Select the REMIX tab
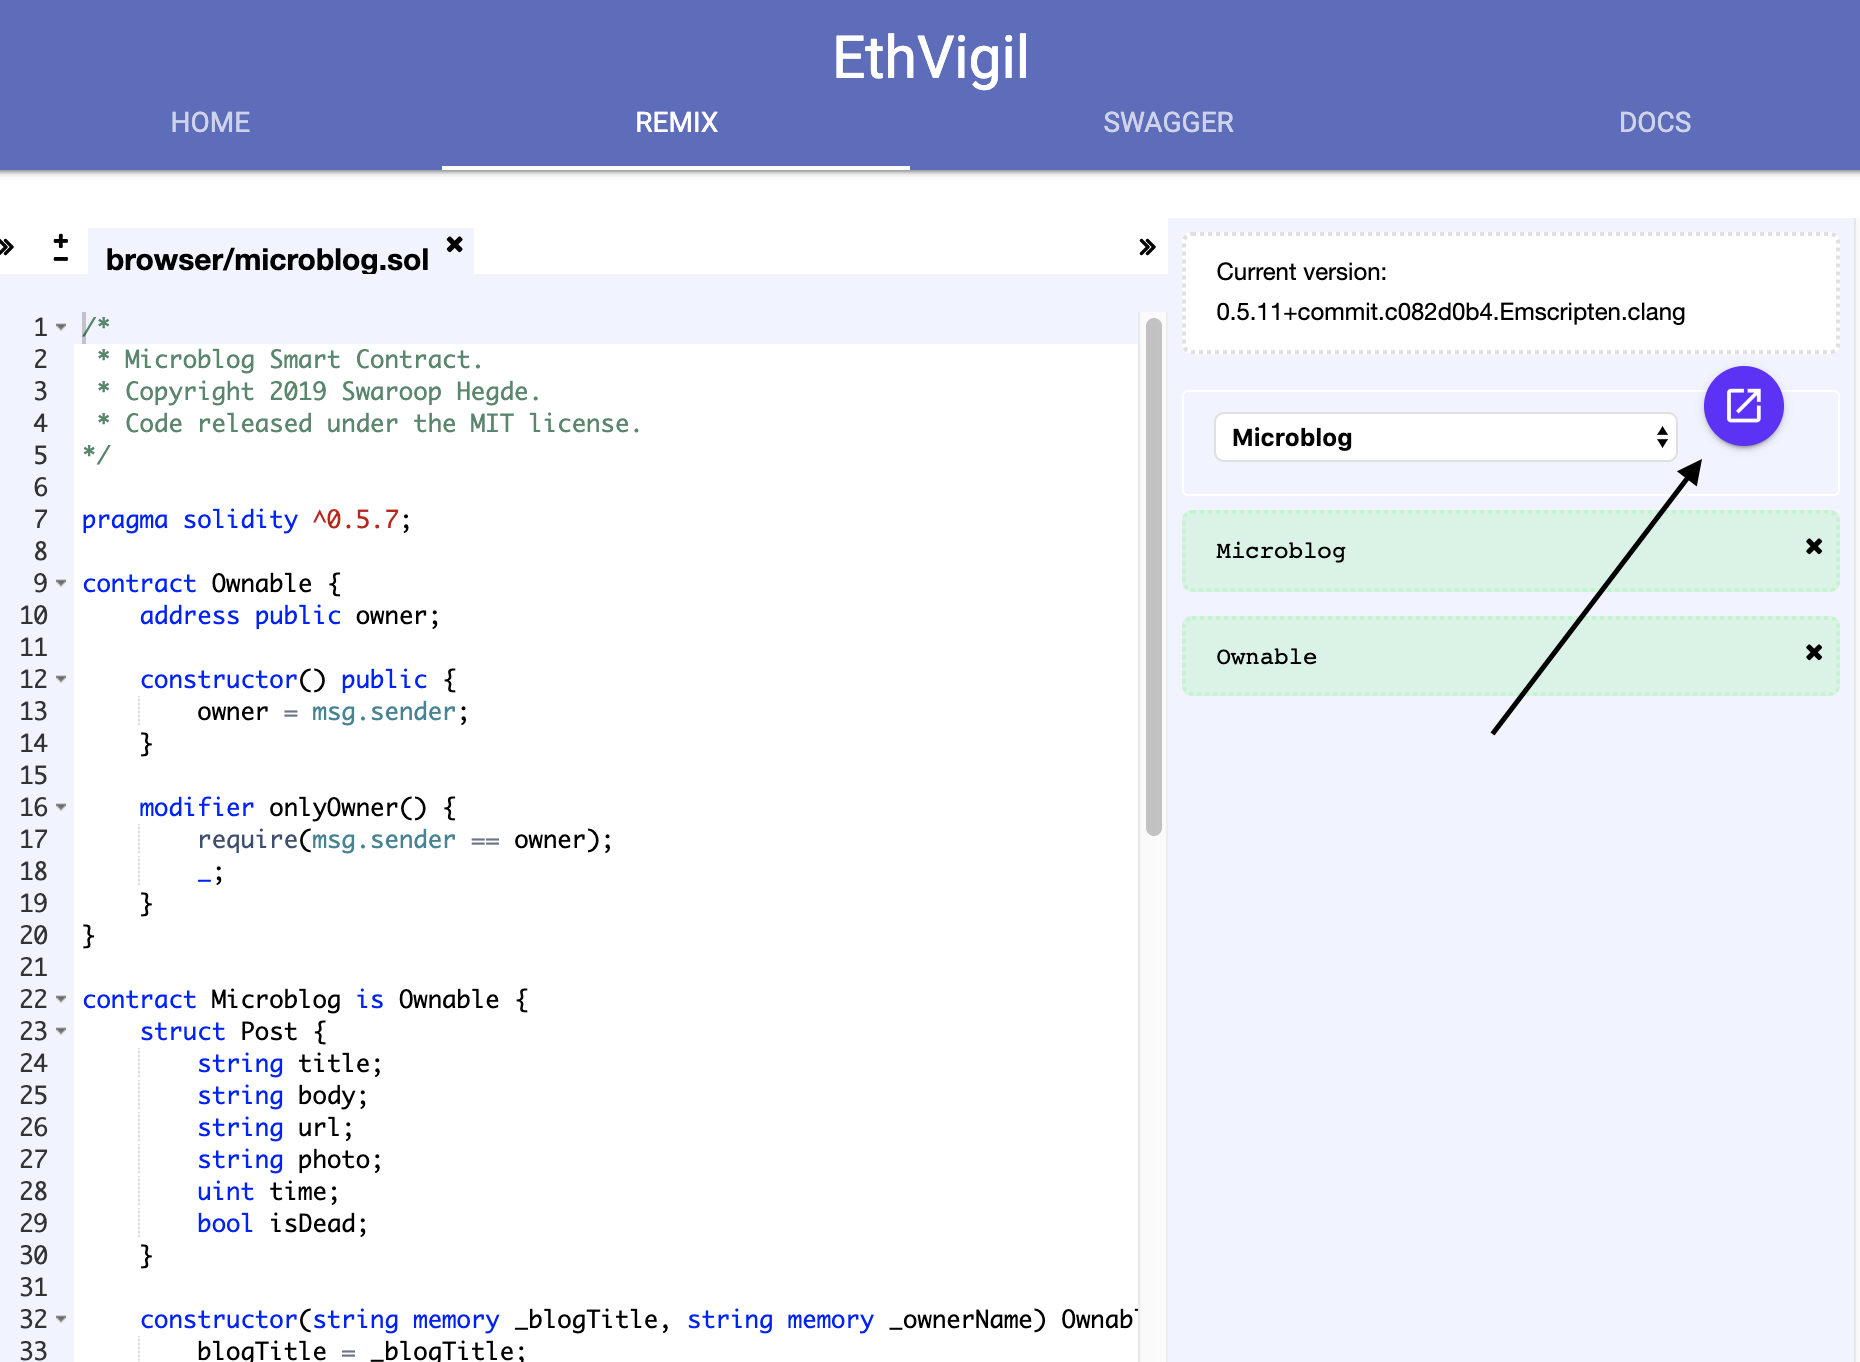1860x1362 pixels. (676, 122)
